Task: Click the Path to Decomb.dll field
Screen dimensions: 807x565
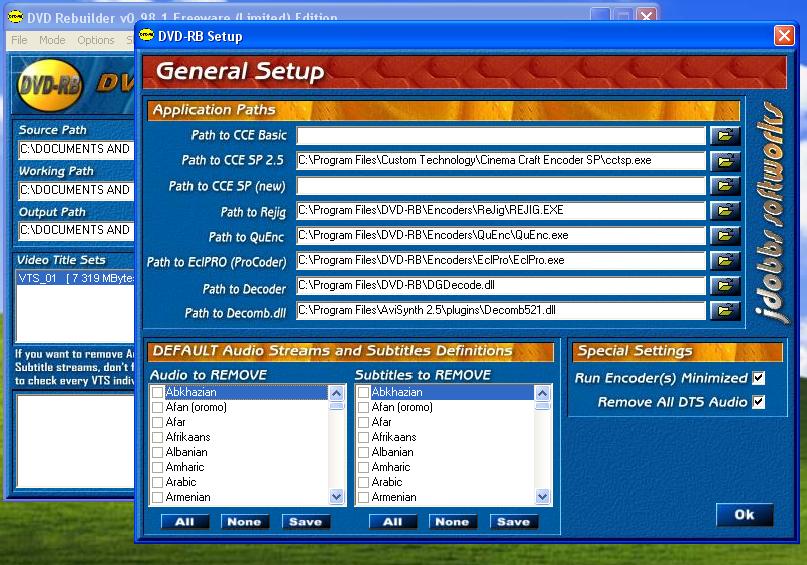Action: click(x=501, y=310)
